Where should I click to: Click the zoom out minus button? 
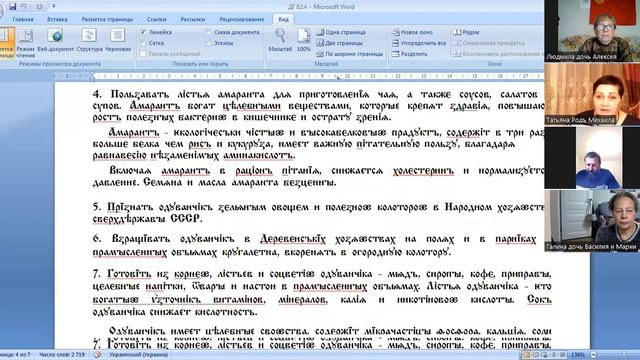click(x=594, y=355)
